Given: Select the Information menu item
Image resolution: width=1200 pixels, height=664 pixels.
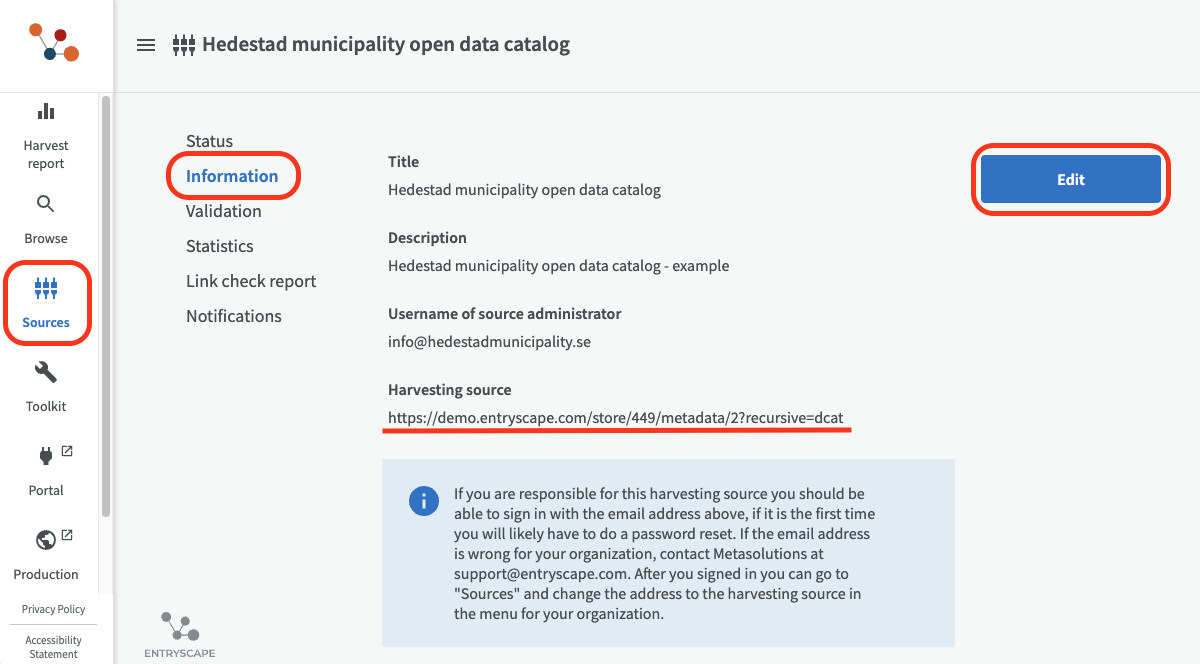Looking at the screenshot, I should pos(232,176).
